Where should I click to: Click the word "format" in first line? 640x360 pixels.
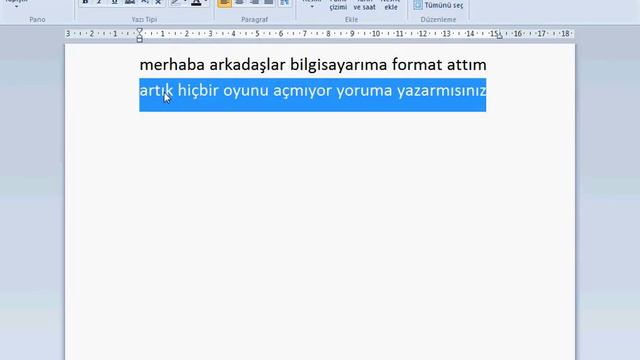(417, 64)
